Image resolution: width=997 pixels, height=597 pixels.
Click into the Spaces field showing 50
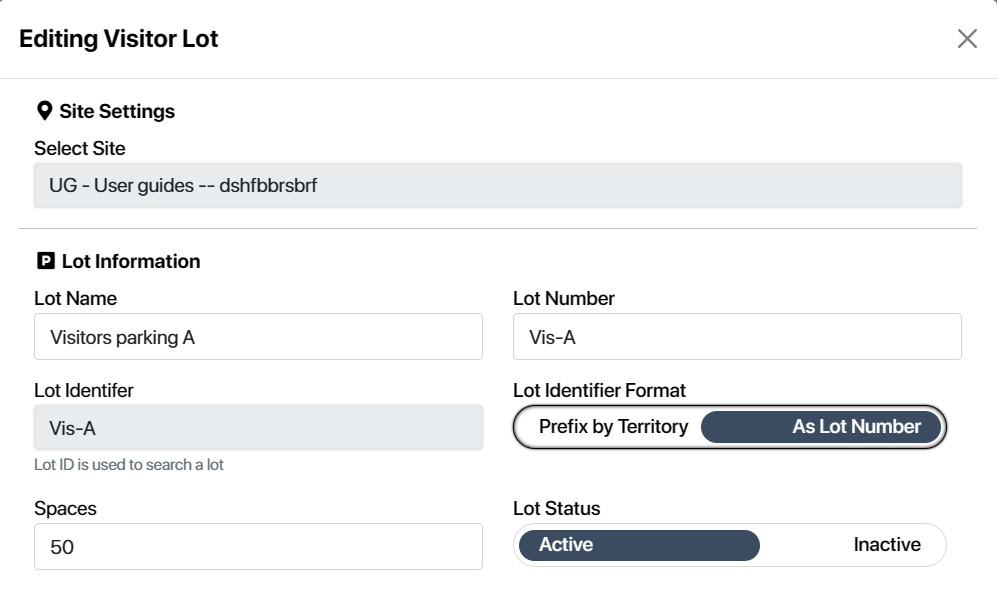[258, 546]
